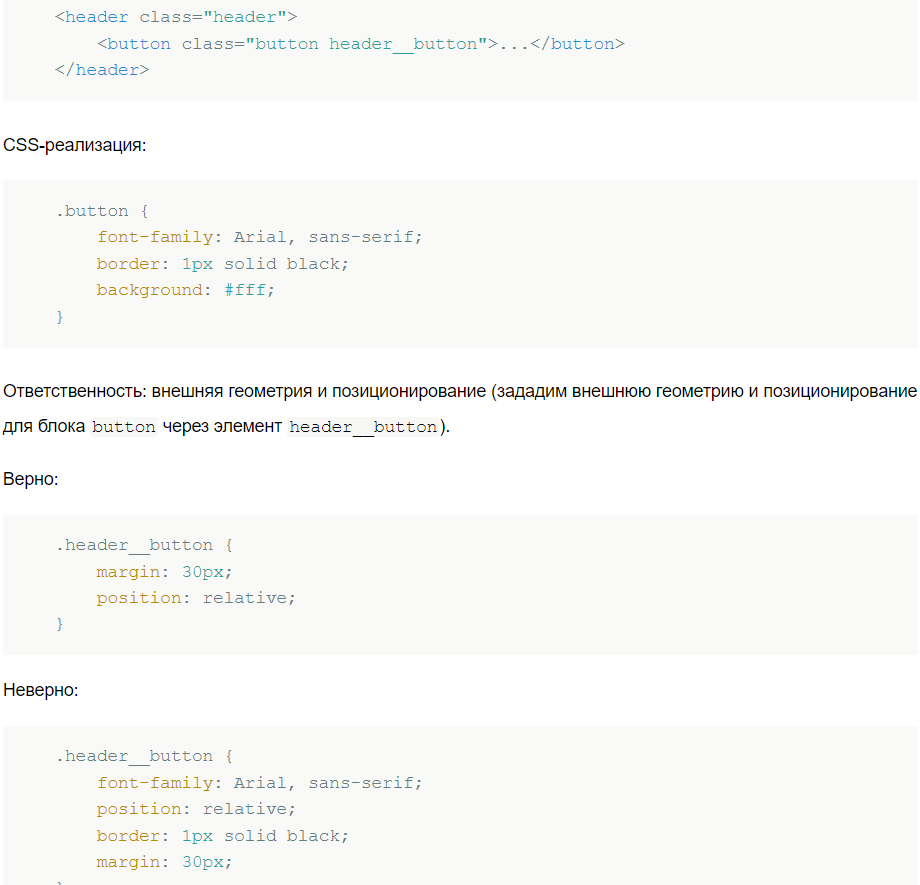The height and width of the screenshot is (885, 920).
Task: Click font-family line in the "Неверно" block
Action: tap(260, 782)
